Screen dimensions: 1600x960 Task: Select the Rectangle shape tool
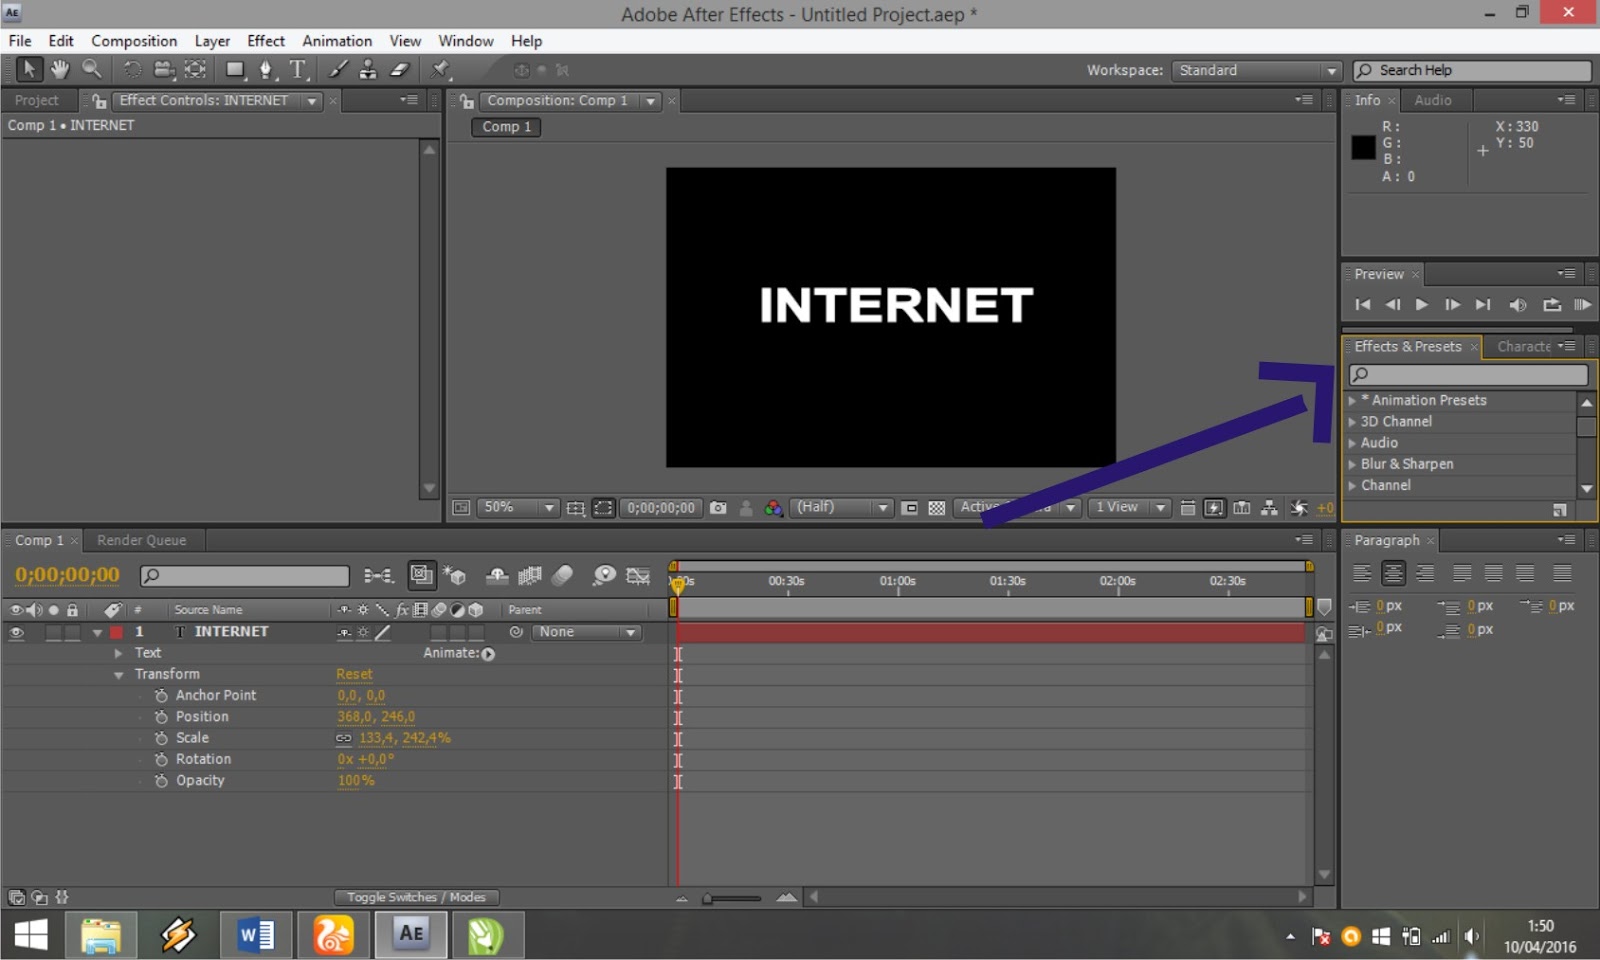pyautogui.click(x=234, y=69)
